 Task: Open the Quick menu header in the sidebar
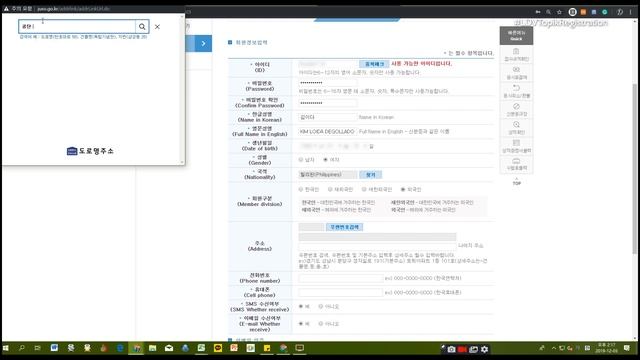516,36
